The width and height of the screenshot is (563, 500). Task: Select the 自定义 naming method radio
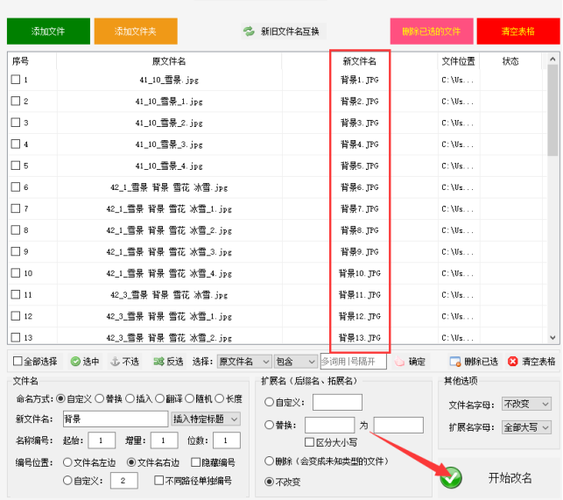pos(61,399)
